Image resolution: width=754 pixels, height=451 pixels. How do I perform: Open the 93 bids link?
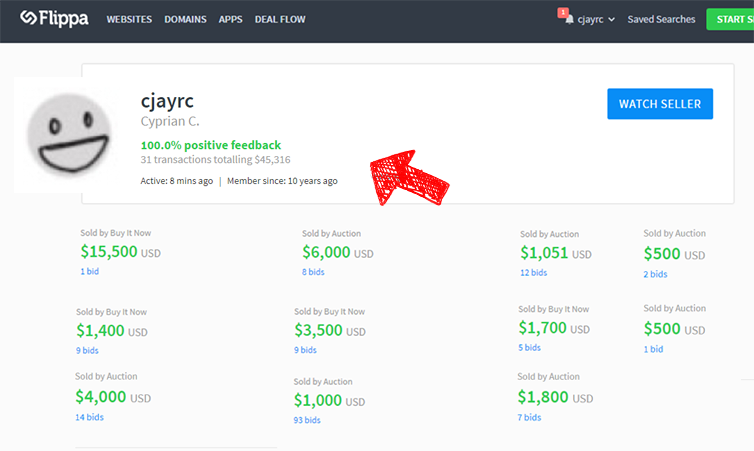(x=307, y=420)
